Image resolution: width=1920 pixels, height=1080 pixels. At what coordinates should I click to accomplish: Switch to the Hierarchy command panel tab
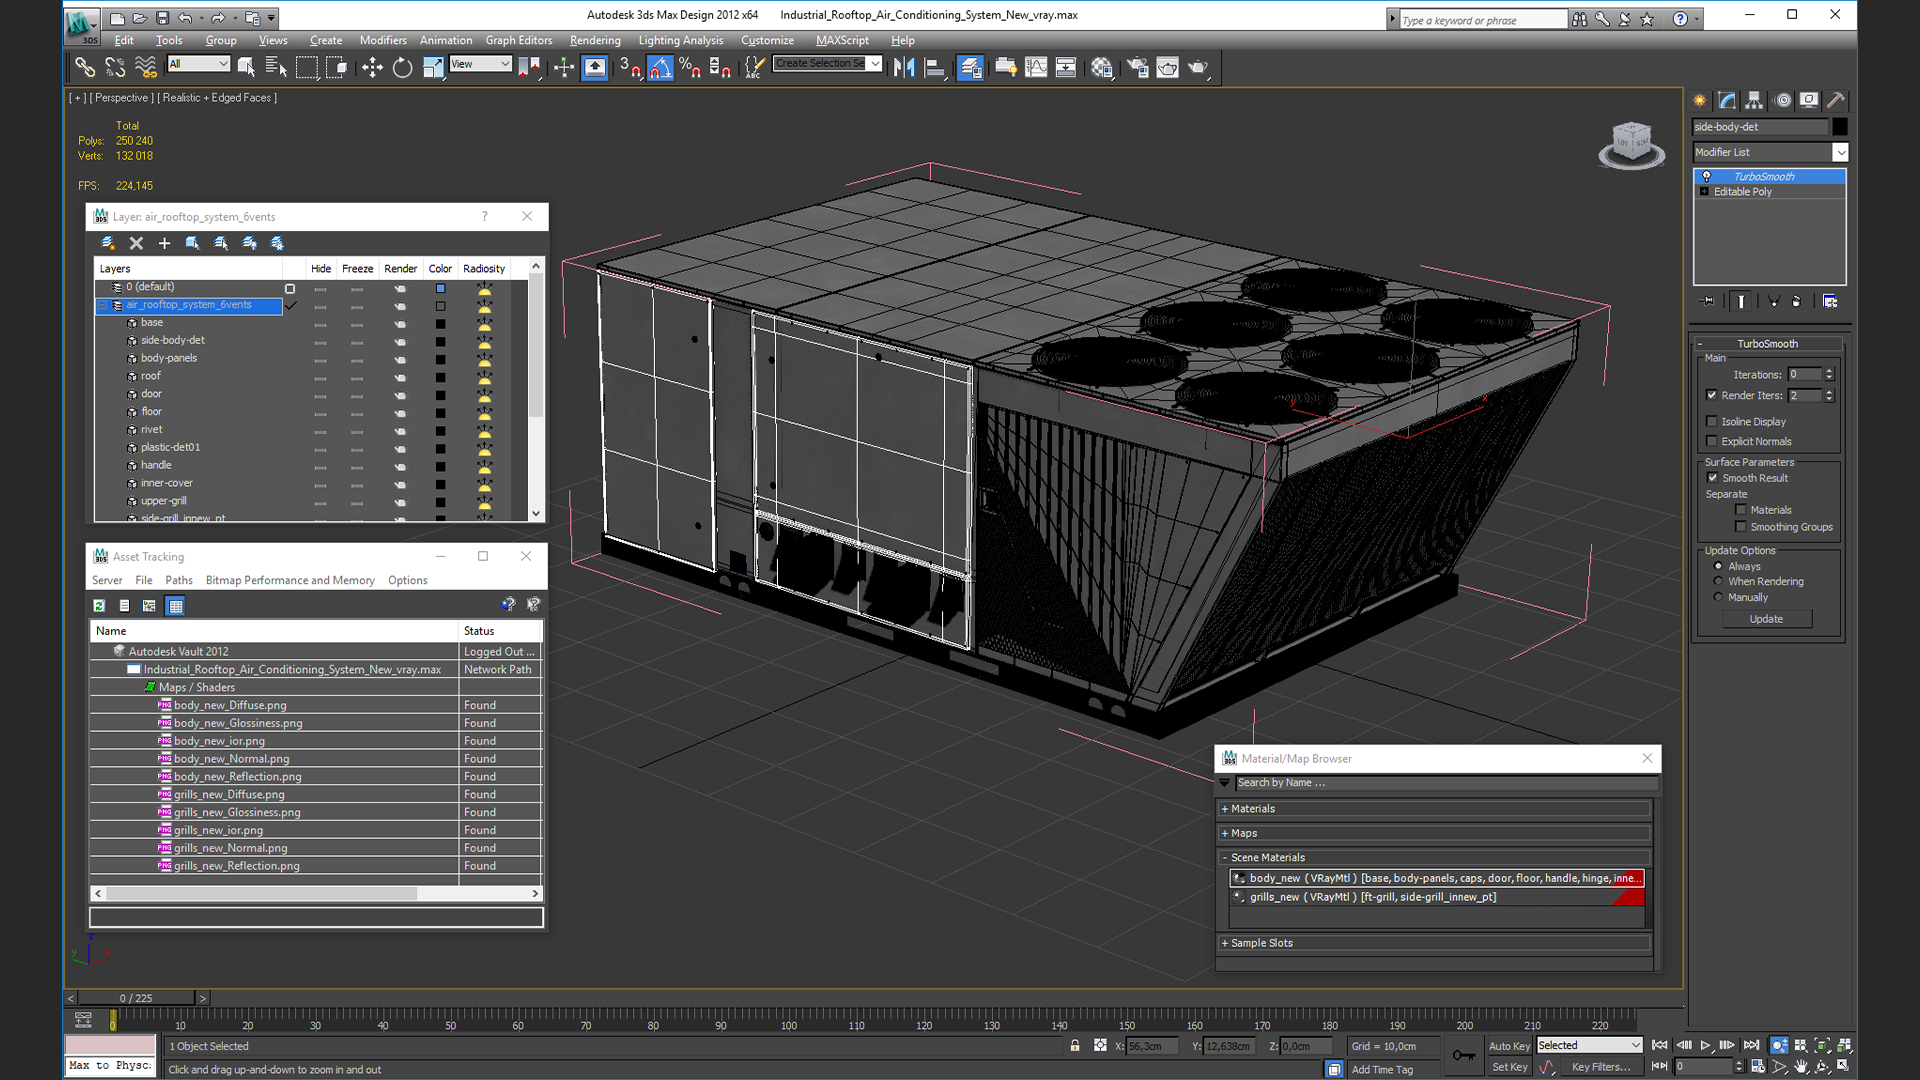tap(1754, 100)
